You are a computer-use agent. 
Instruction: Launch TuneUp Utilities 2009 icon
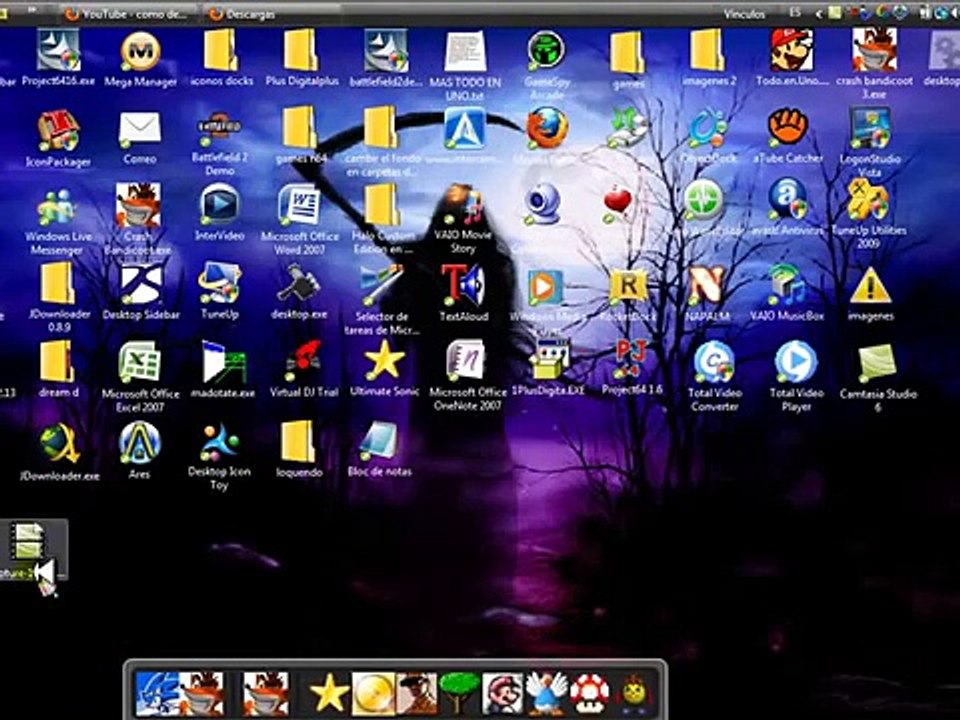point(868,200)
